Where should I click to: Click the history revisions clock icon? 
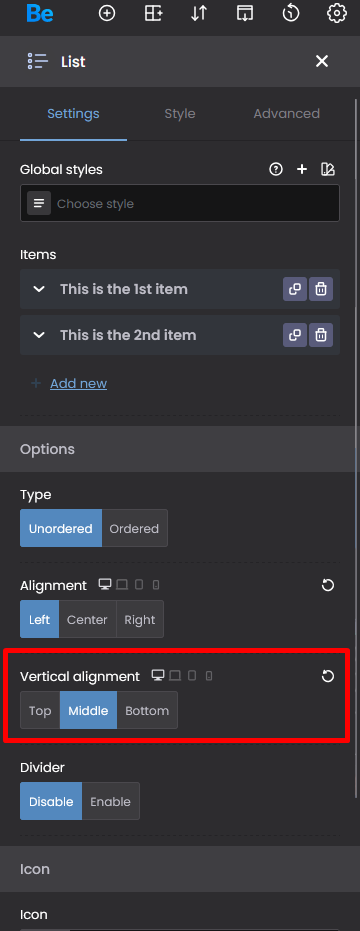tap(290, 13)
